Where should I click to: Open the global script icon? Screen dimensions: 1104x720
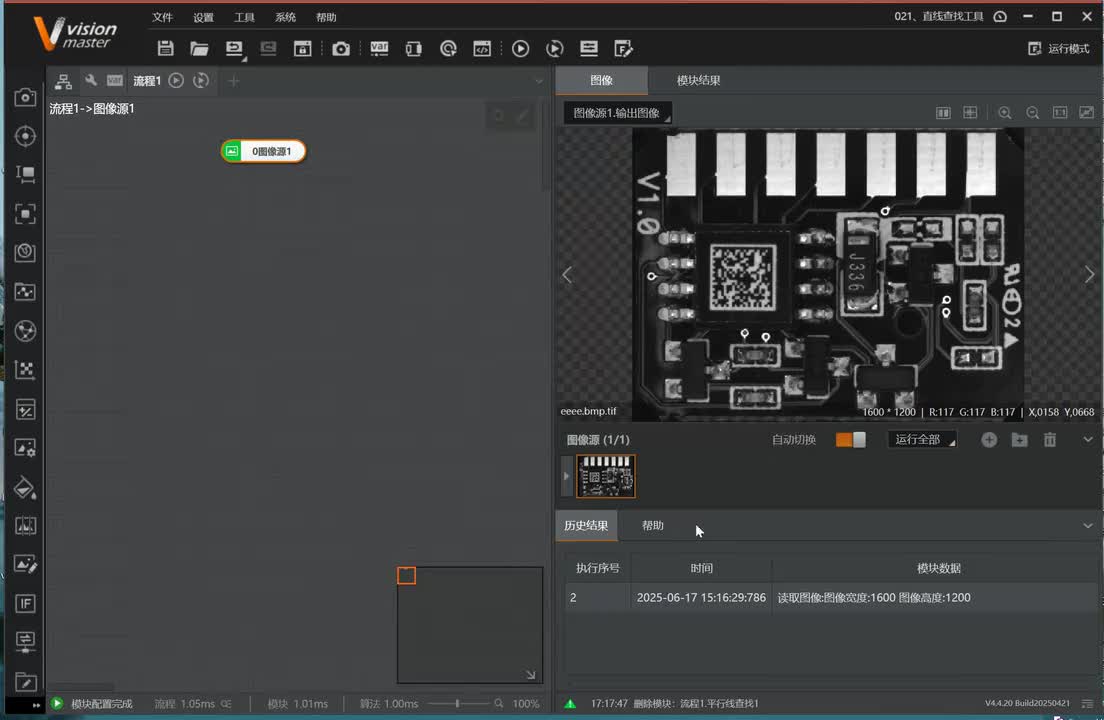click(x=482, y=48)
